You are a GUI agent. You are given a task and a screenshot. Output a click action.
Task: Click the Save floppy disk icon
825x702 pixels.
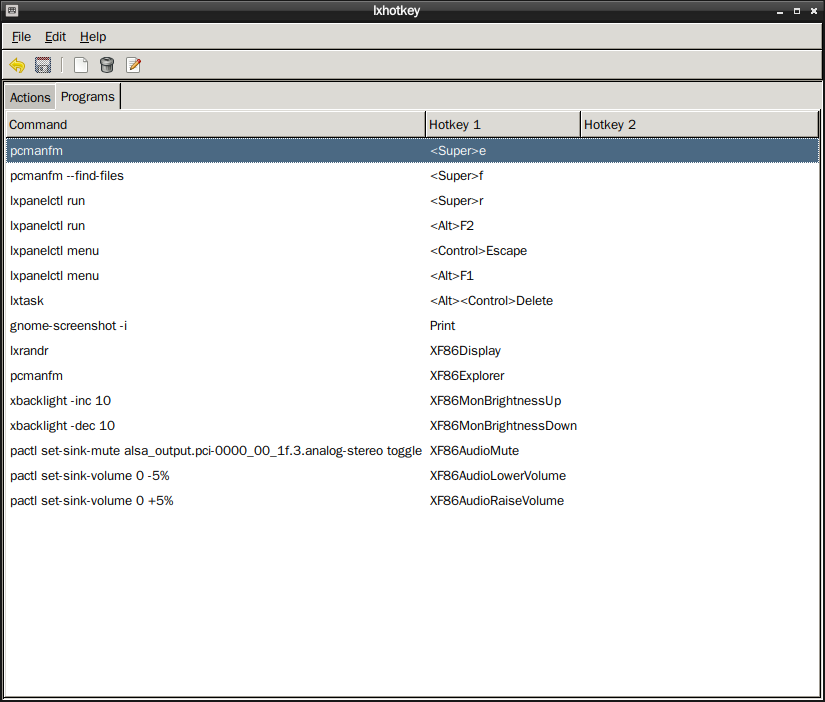[43, 65]
